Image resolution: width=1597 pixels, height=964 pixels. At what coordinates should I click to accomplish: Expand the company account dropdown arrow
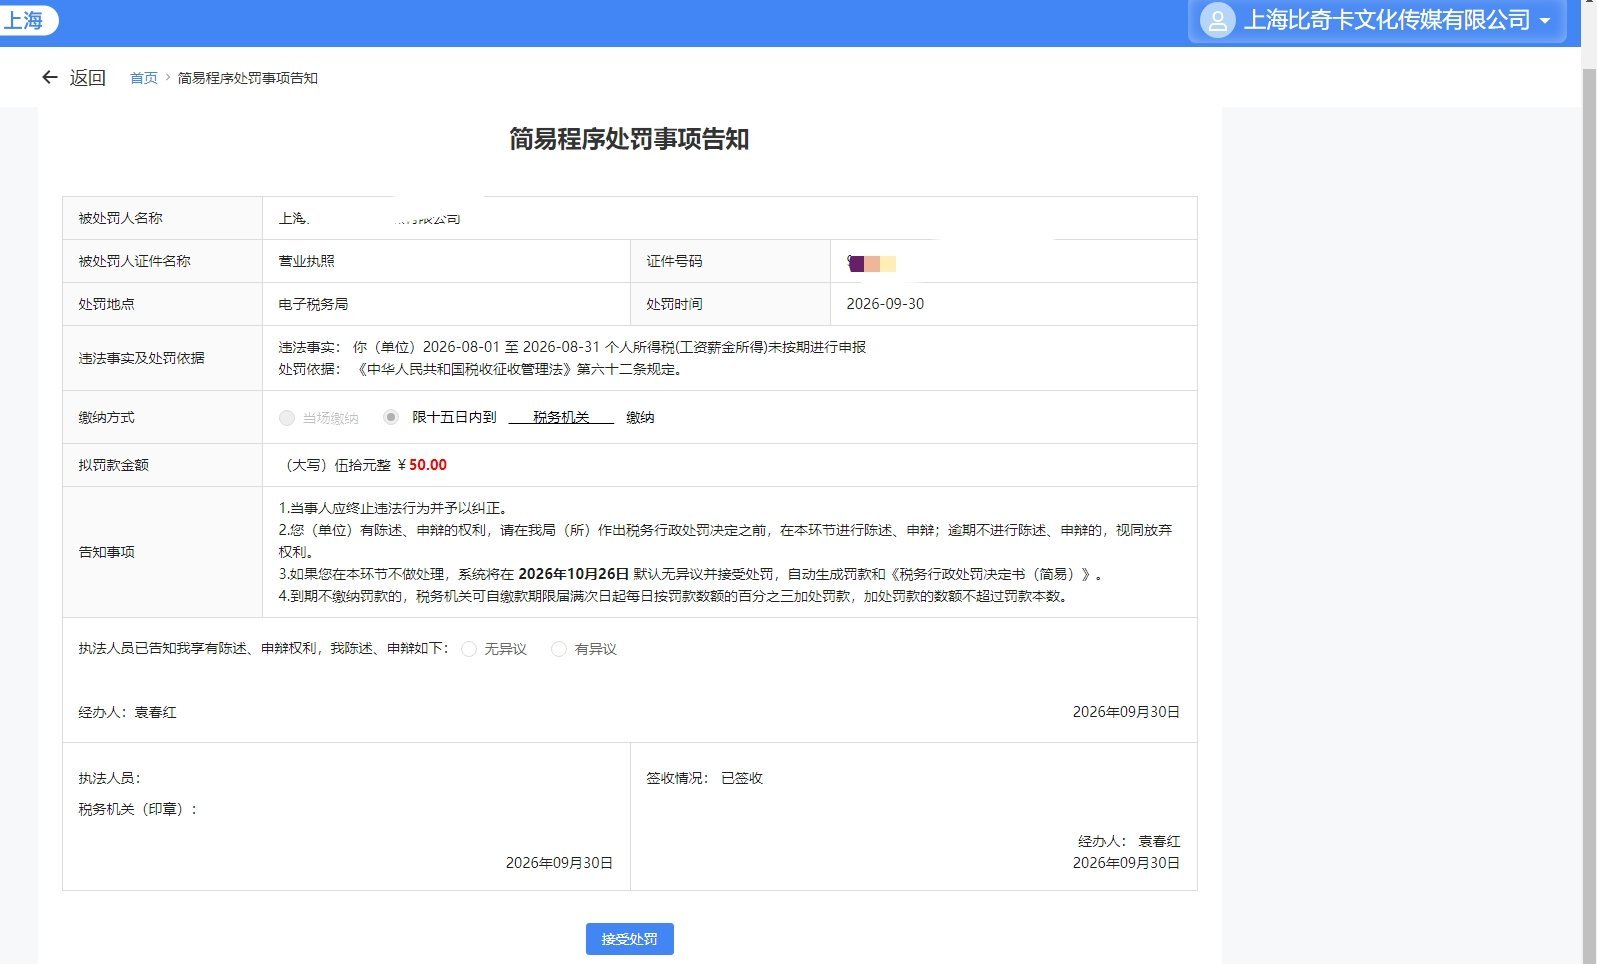tap(1545, 21)
